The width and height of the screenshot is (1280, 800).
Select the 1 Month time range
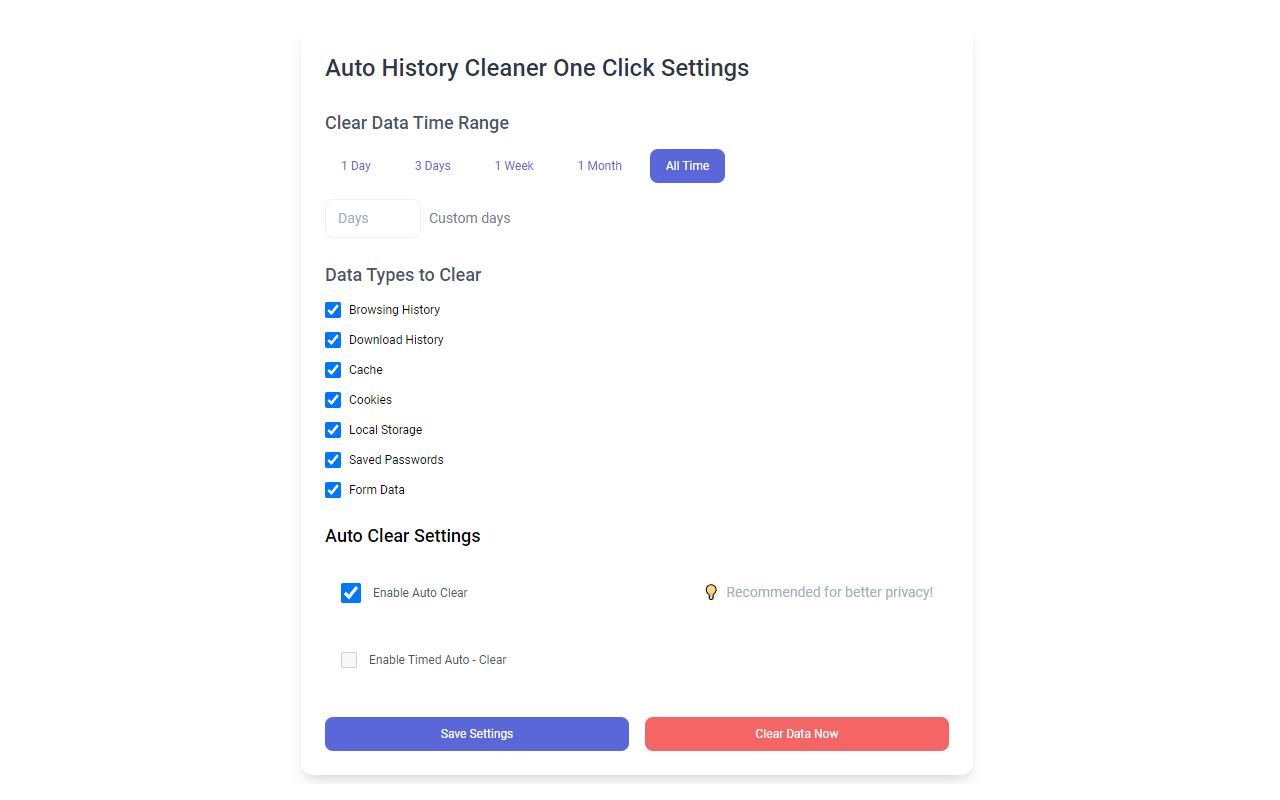pos(600,166)
